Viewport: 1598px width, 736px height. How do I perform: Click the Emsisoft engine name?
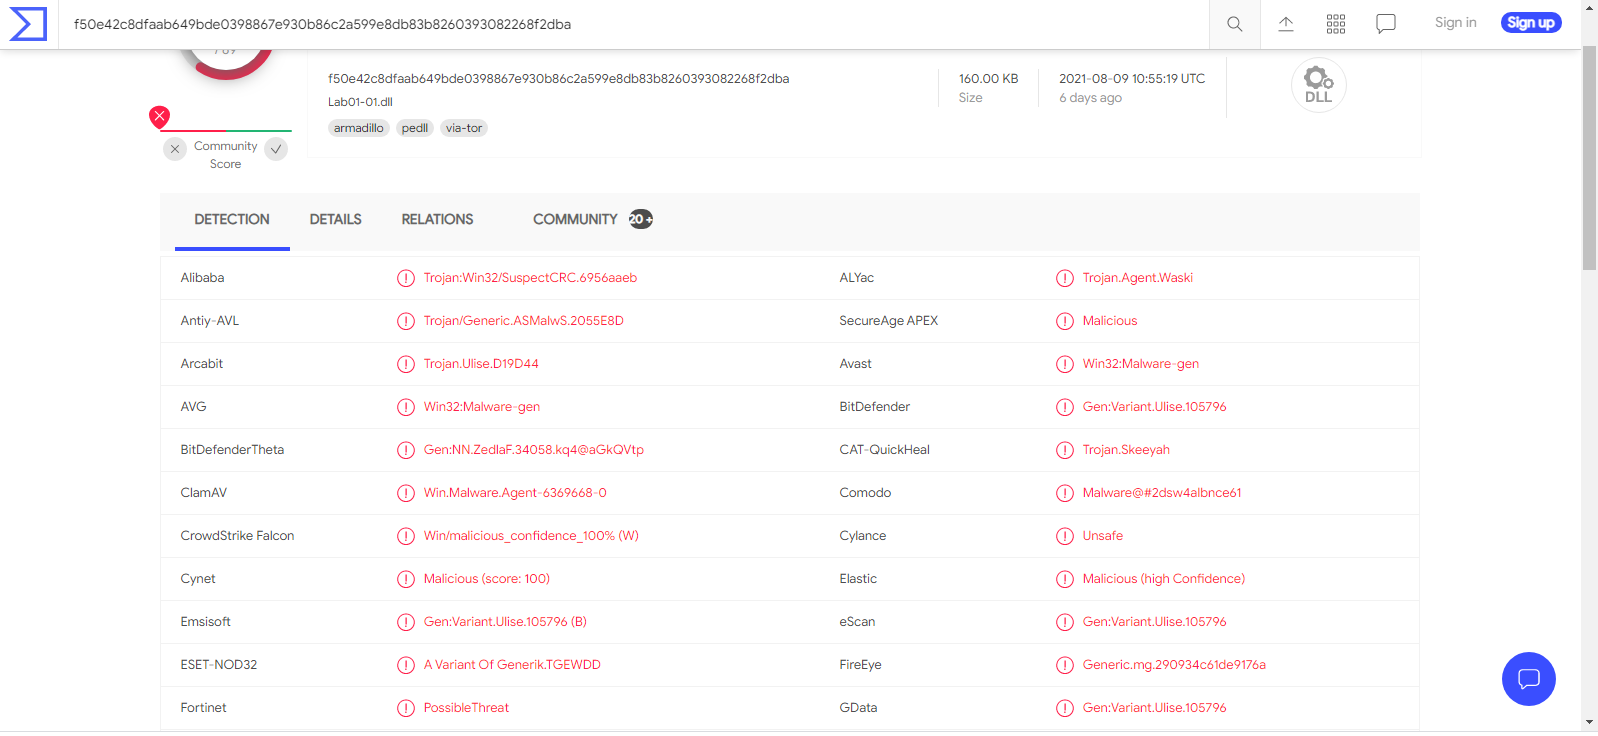point(205,622)
